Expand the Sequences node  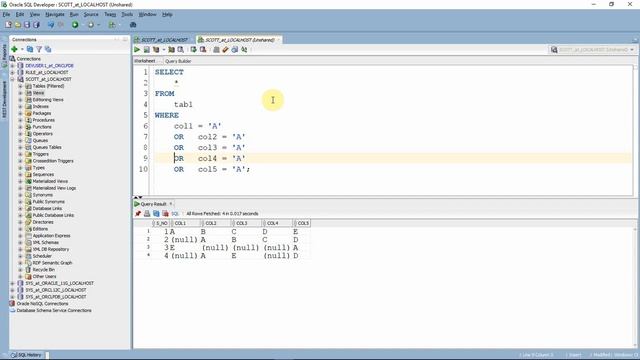point(20,174)
